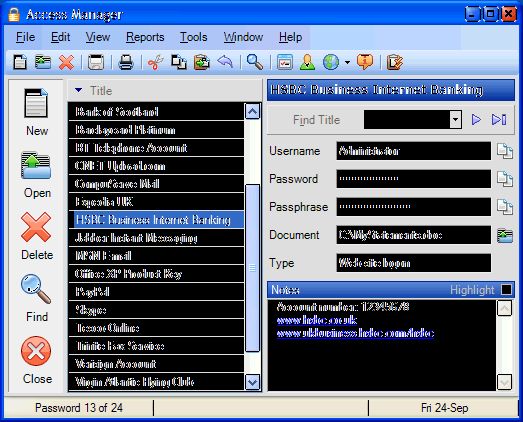The image size is (523, 422).
Task: Click inside the Type field
Action: click(x=414, y=263)
